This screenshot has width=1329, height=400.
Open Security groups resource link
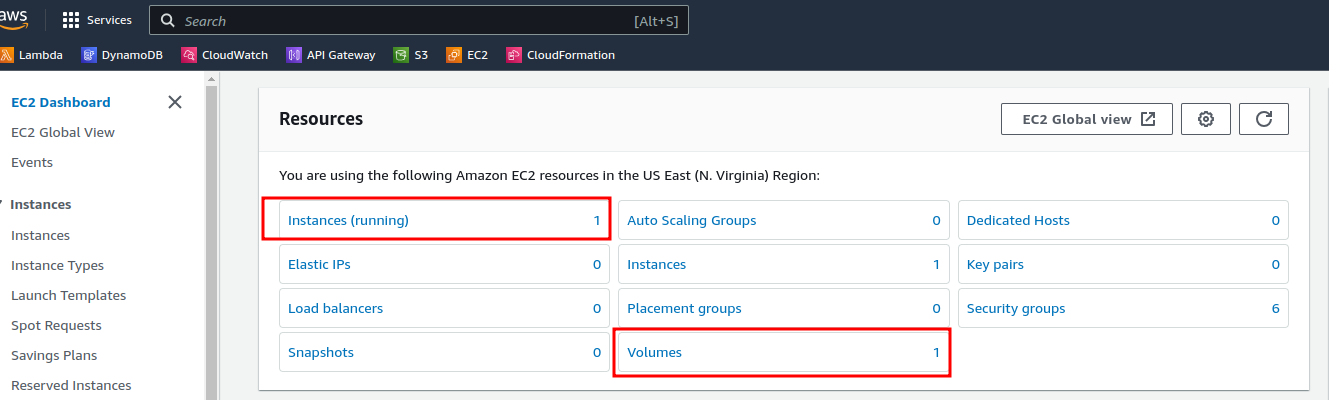coord(1015,308)
